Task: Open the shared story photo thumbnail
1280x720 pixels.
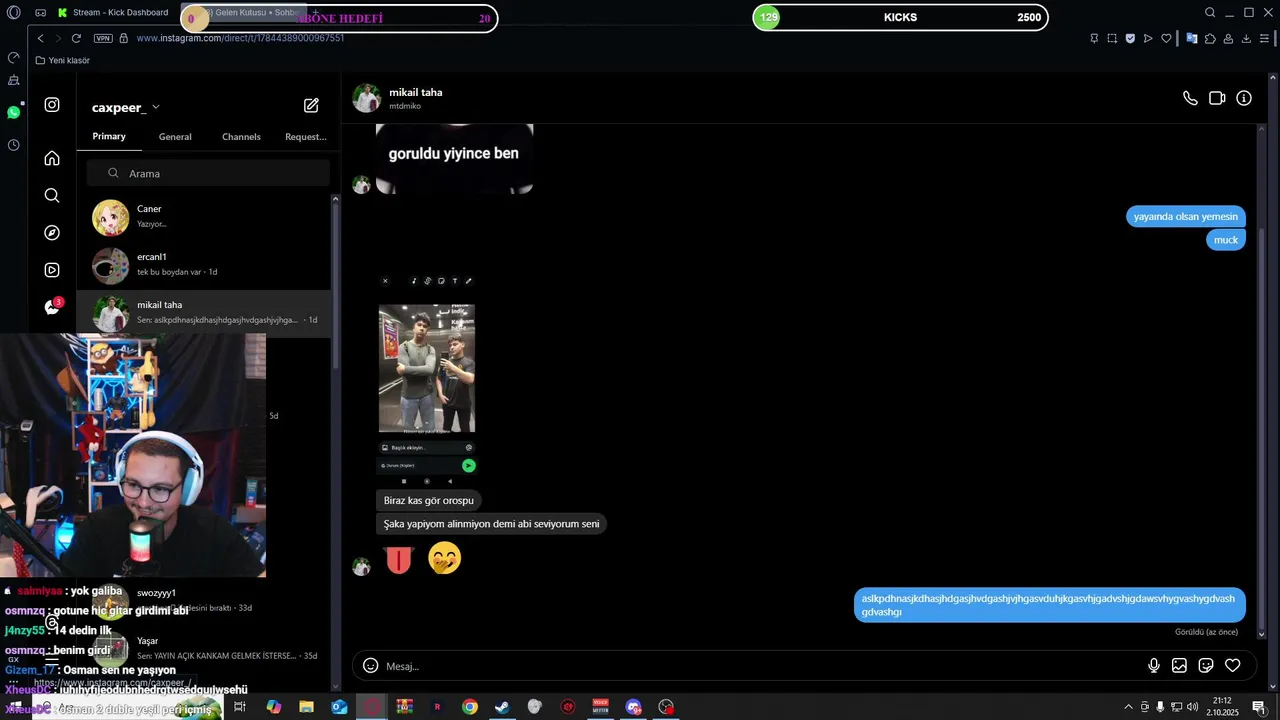Action: click(x=427, y=368)
